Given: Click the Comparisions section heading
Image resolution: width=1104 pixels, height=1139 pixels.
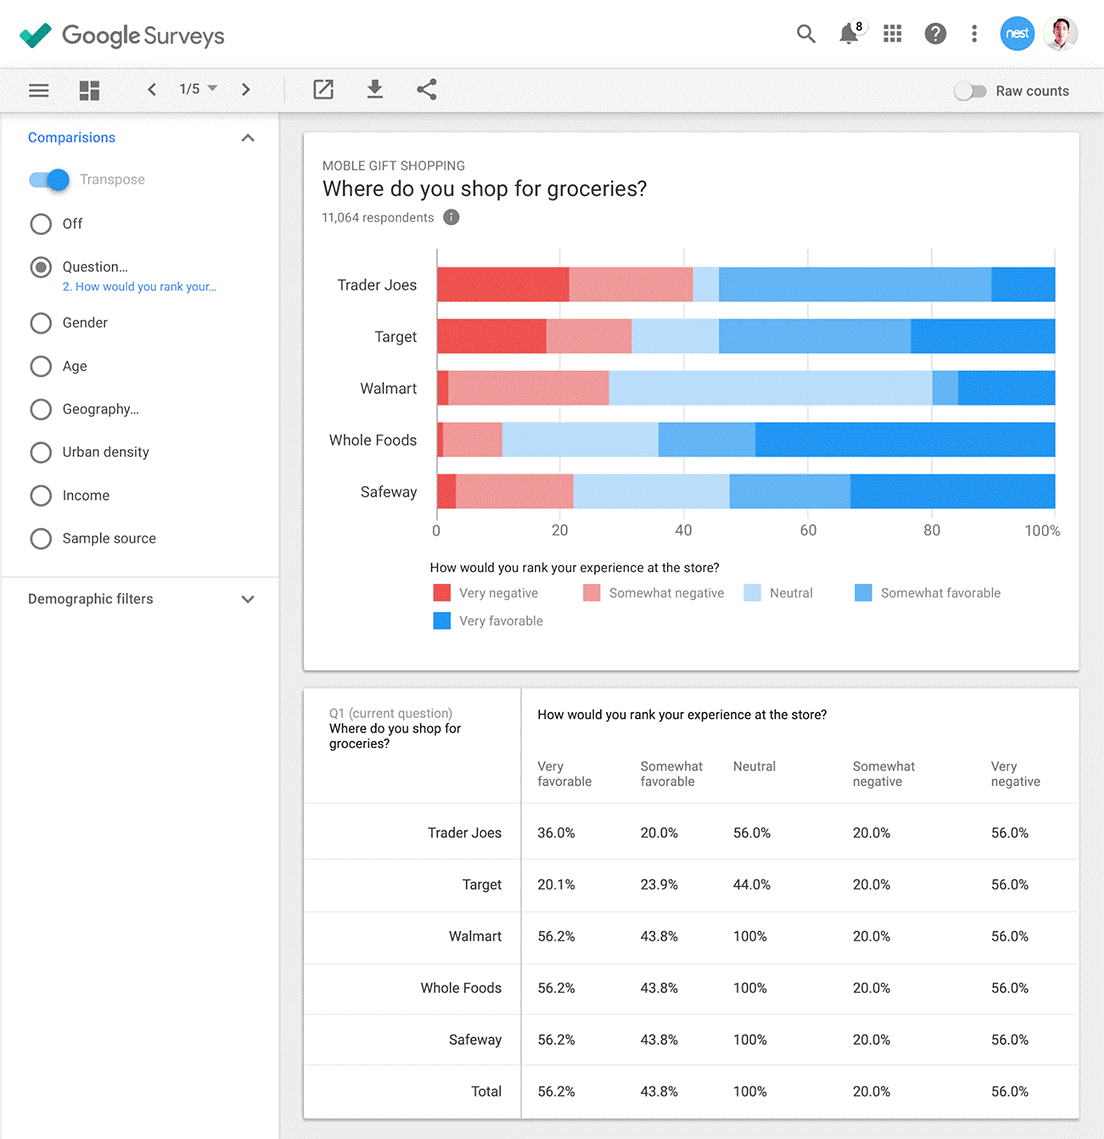Looking at the screenshot, I should tap(71, 137).
